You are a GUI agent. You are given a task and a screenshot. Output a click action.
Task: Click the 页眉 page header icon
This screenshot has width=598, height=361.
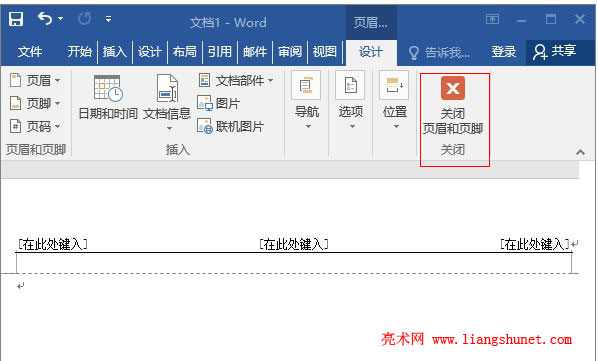click(x=15, y=80)
